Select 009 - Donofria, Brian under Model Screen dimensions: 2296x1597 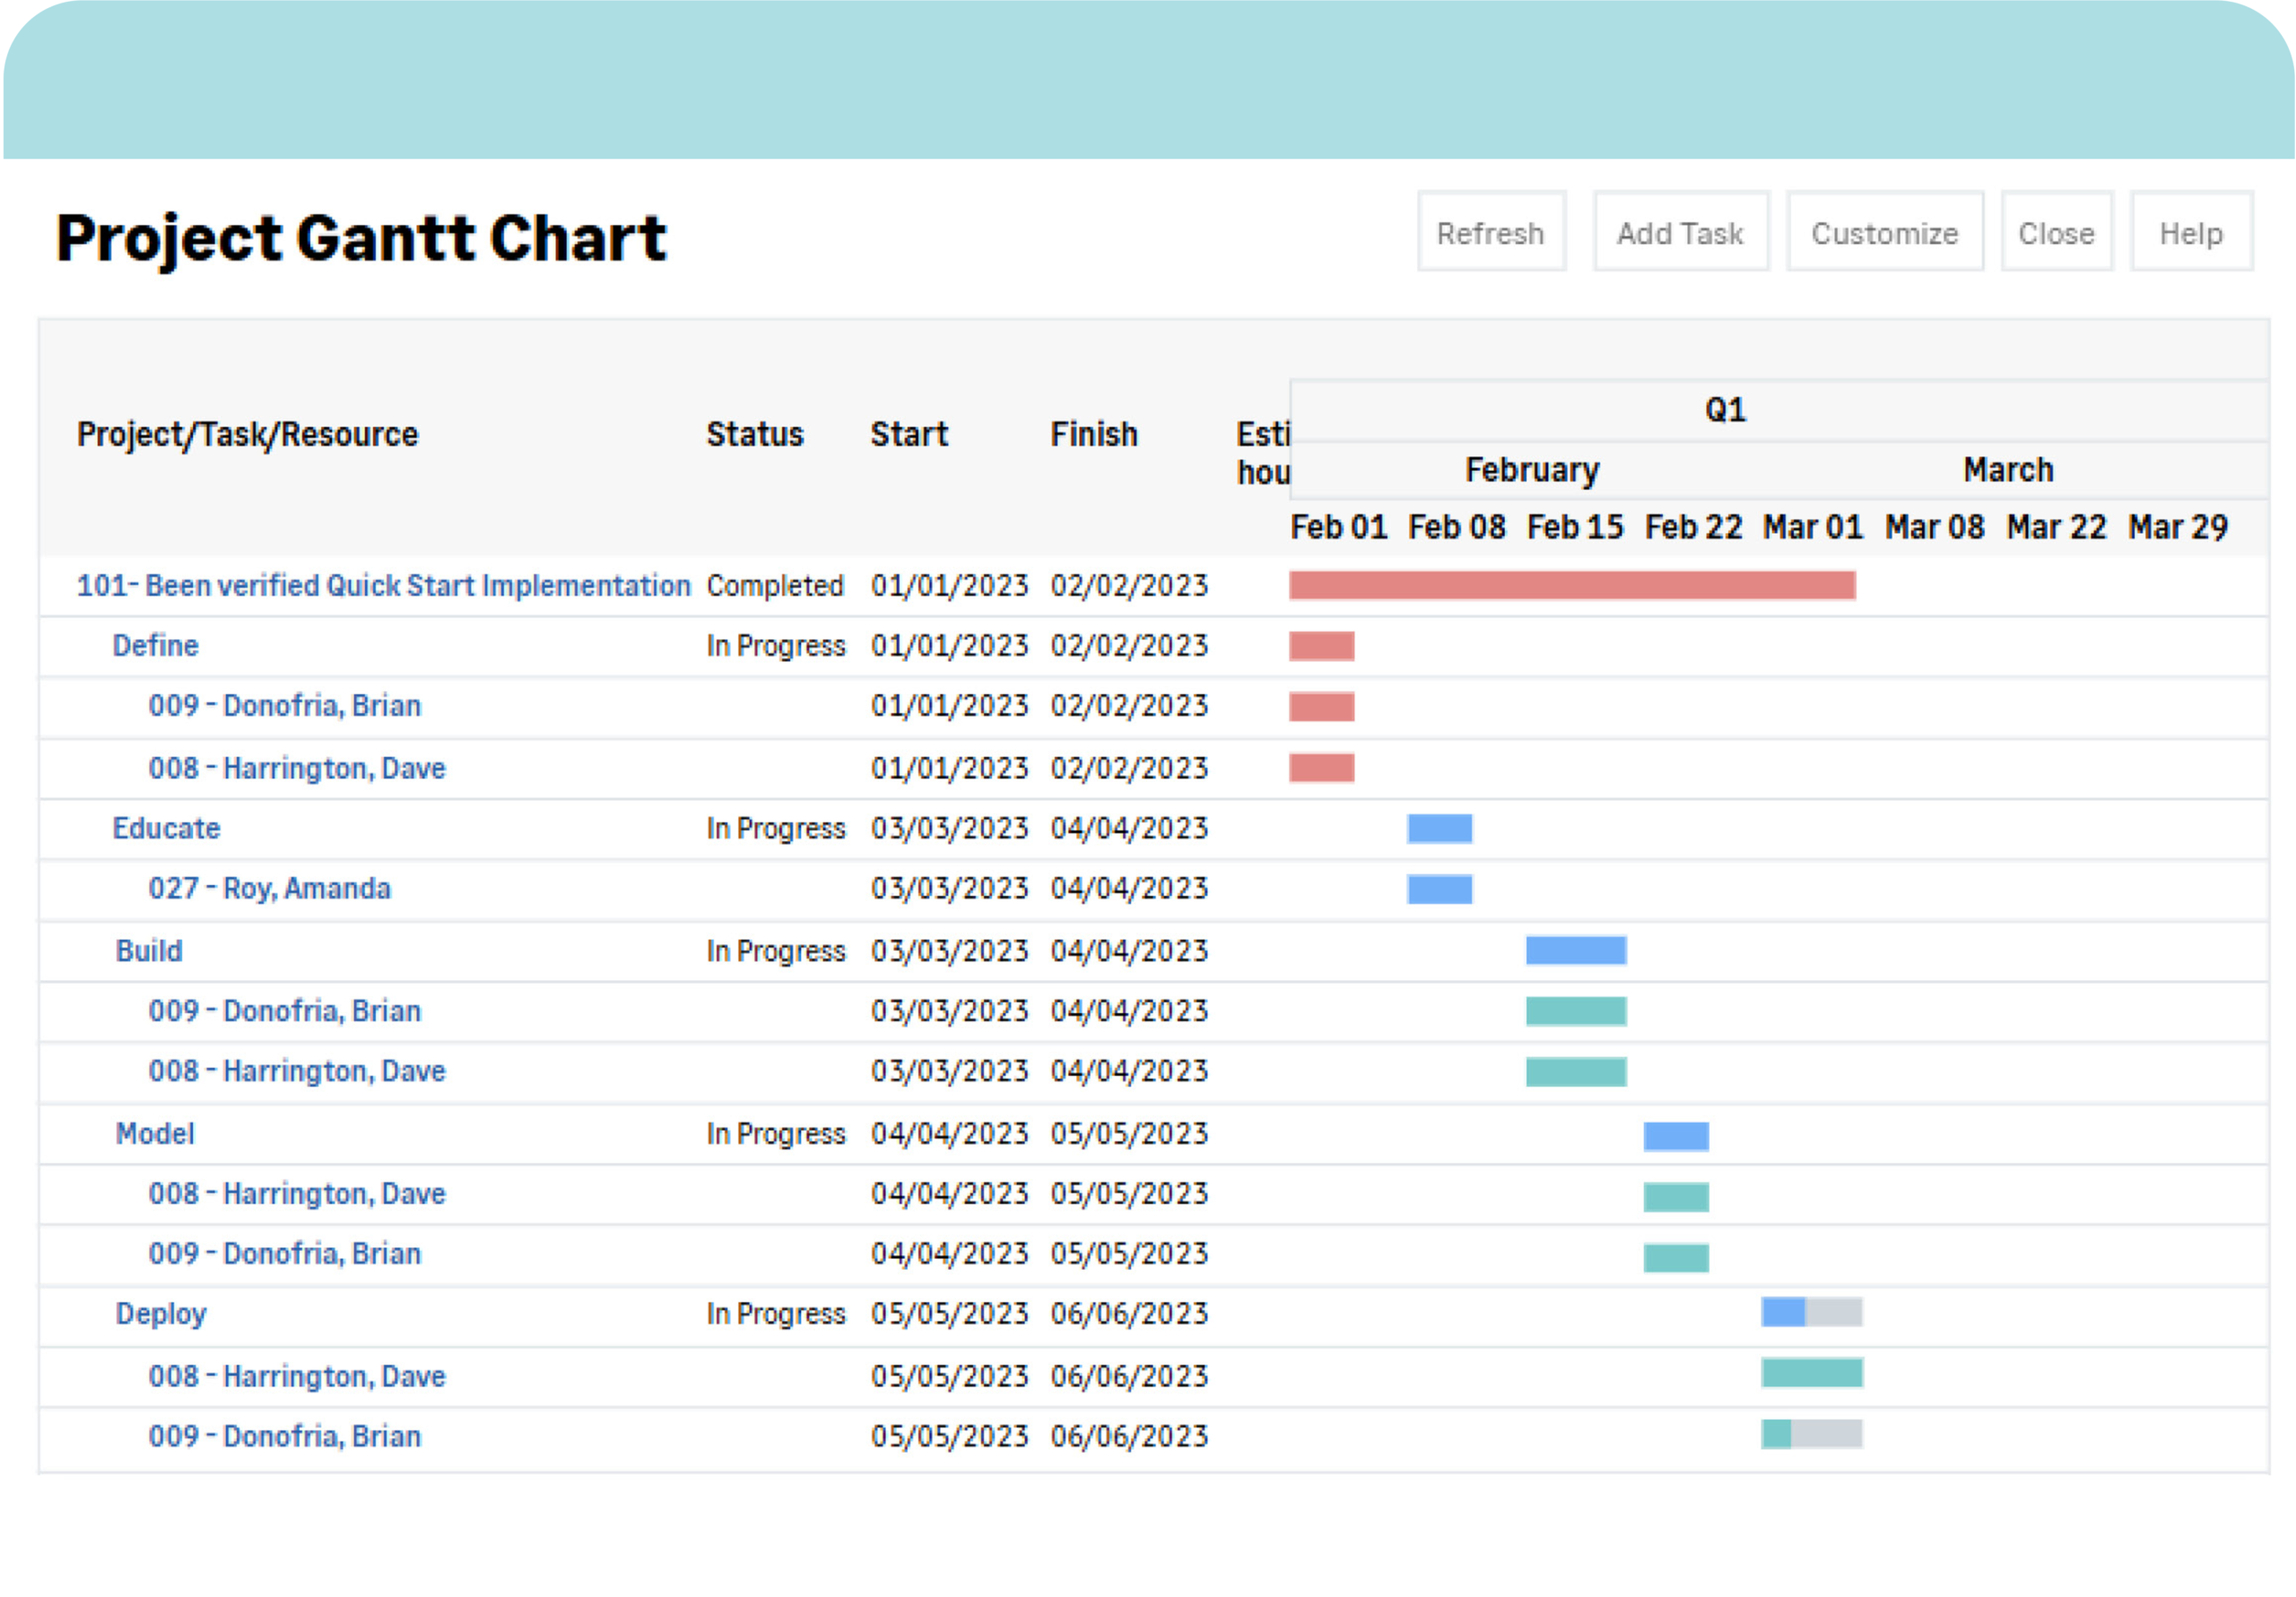tap(285, 1253)
